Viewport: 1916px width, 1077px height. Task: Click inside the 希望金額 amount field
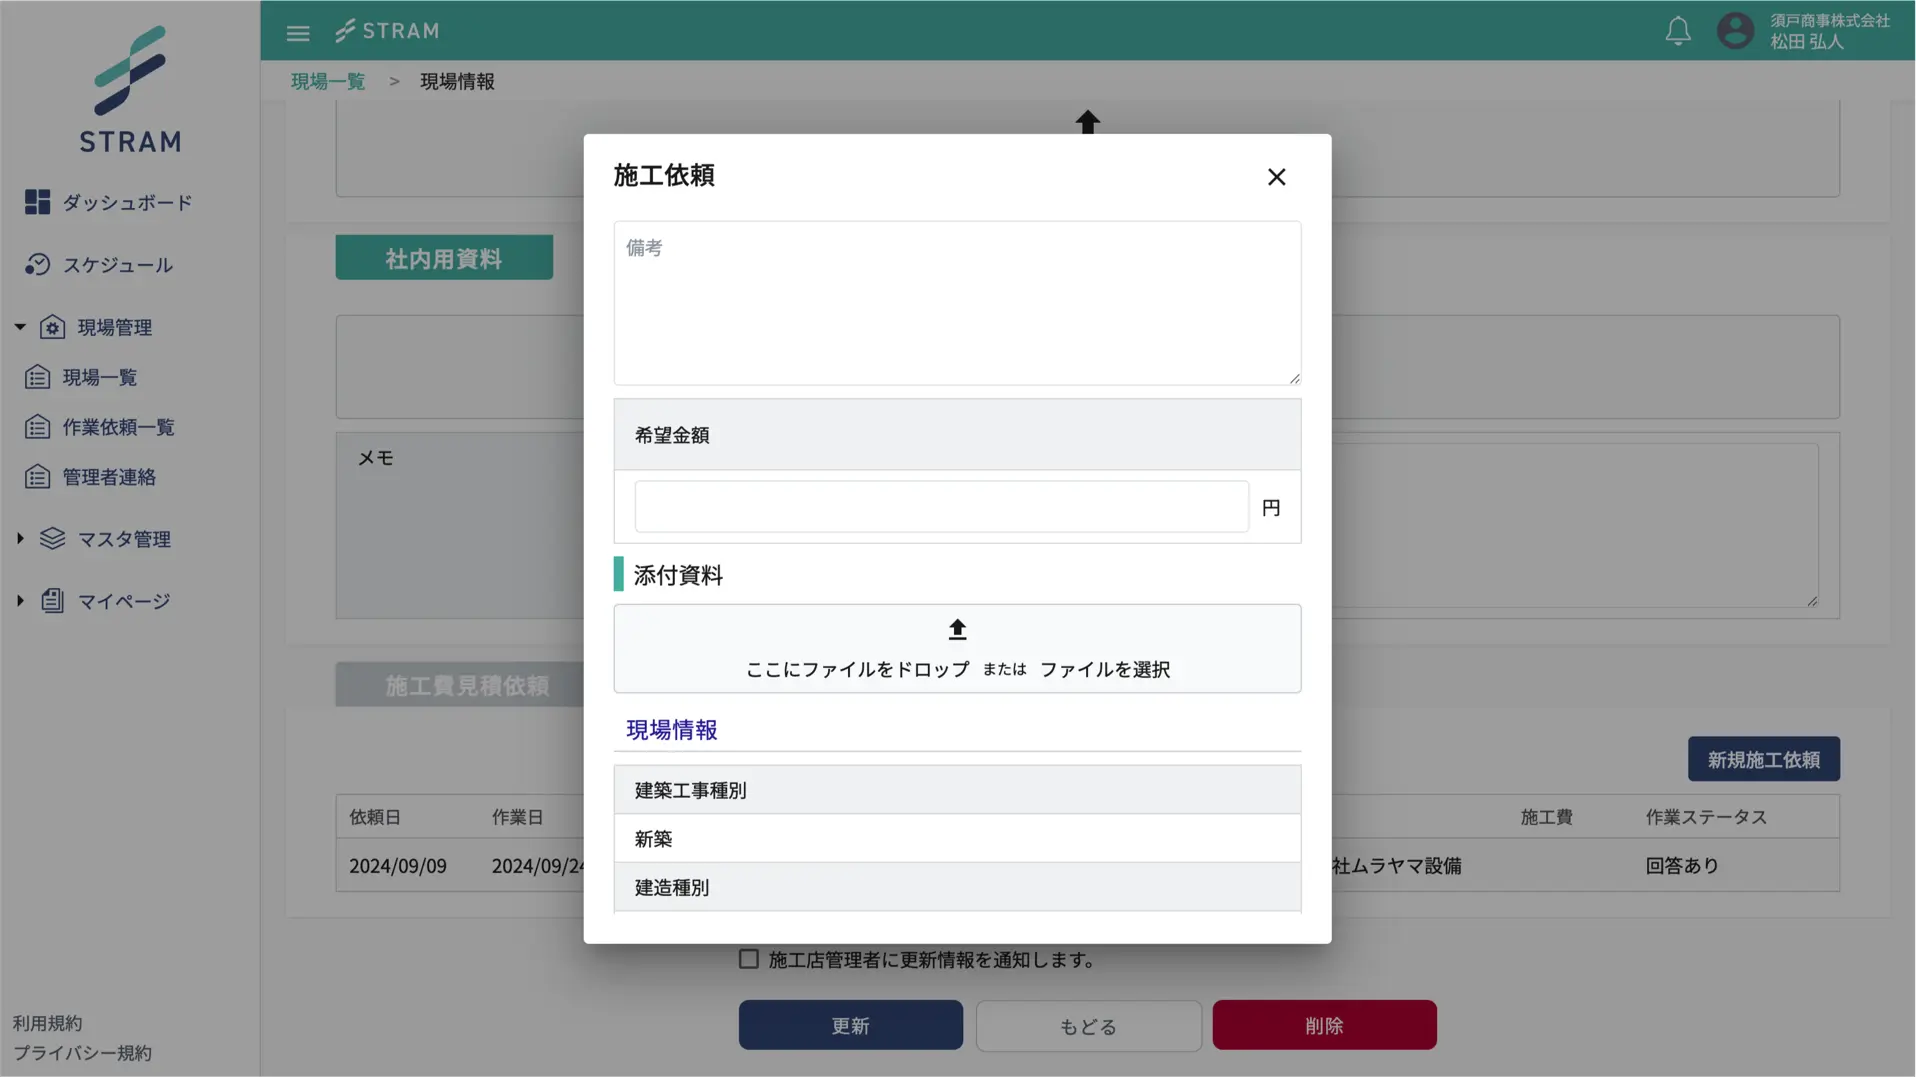(940, 506)
